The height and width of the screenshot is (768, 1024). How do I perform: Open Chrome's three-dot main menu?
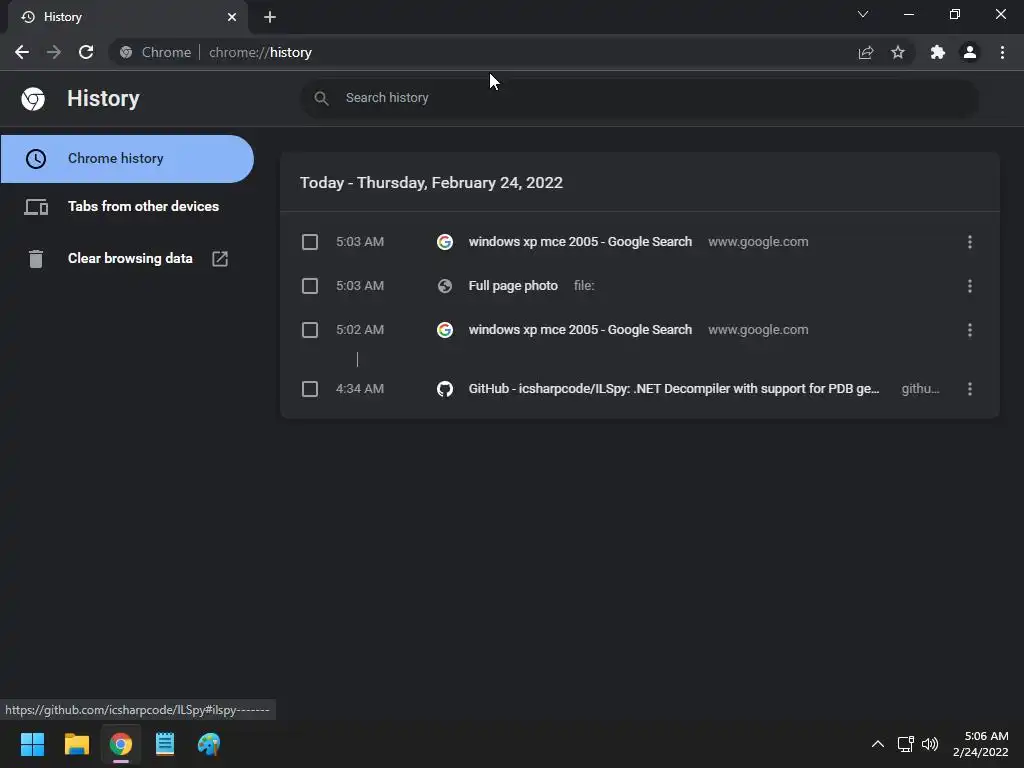(1002, 52)
